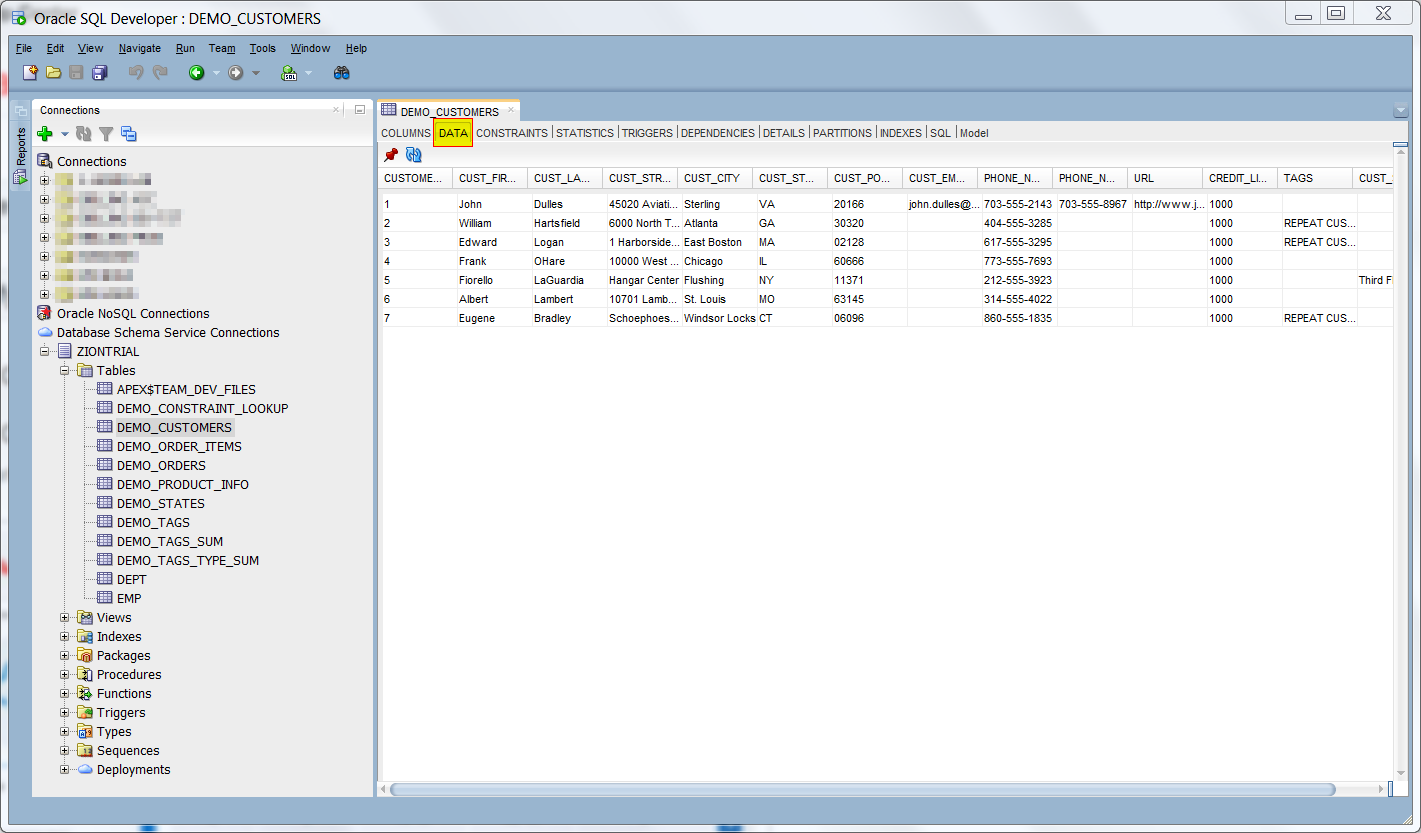Click the schema browser icon in Connections toolbar

128,134
